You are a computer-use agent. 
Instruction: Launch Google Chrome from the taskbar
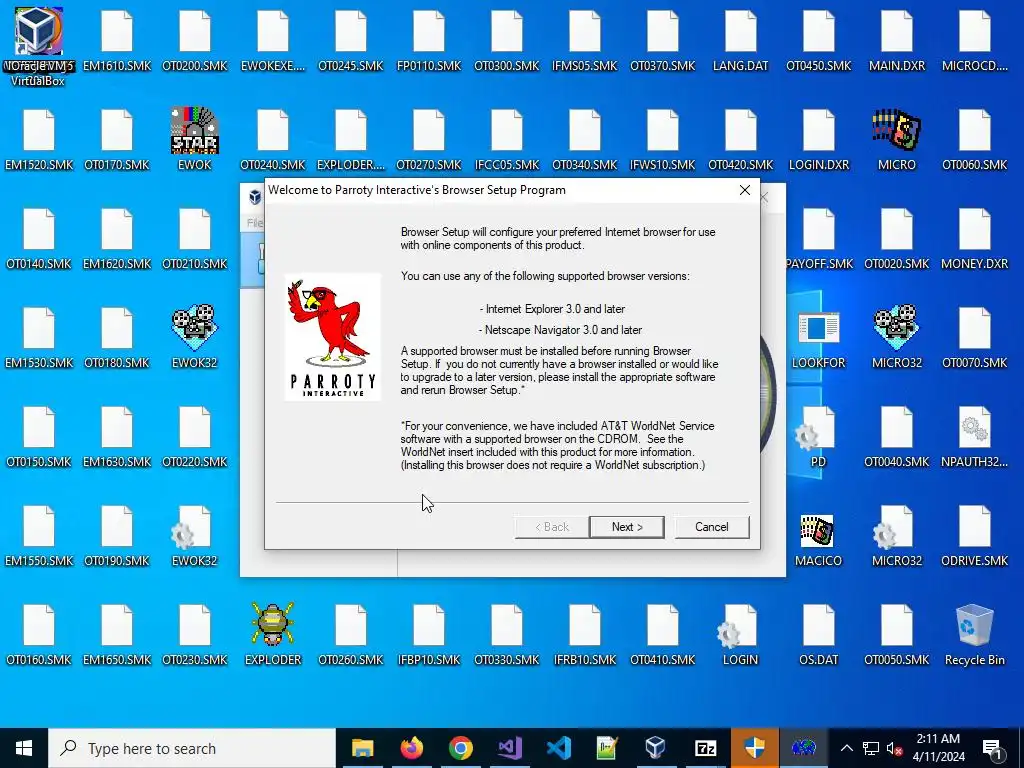click(460, 748)
